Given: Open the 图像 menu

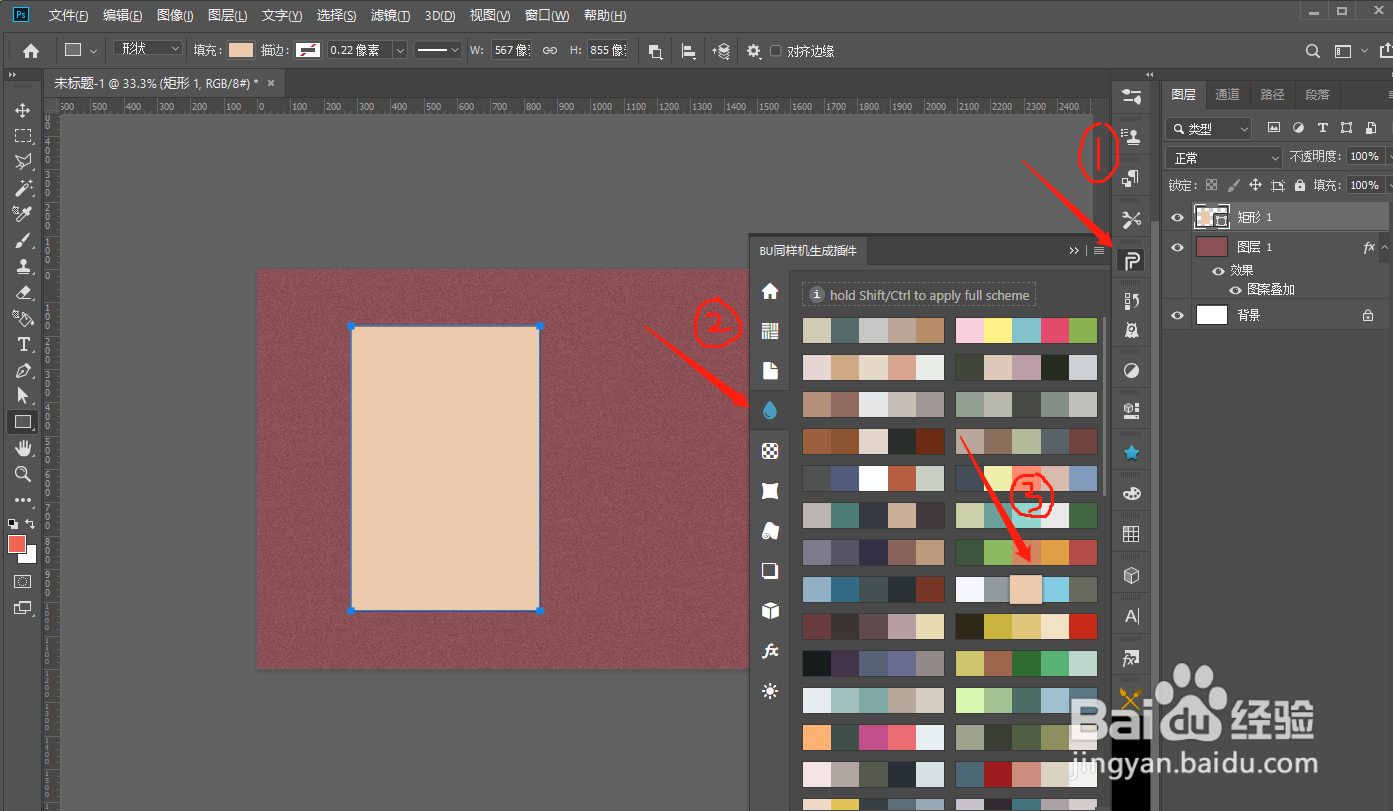Looking at the screenshot, I should (x=175, y=16).
